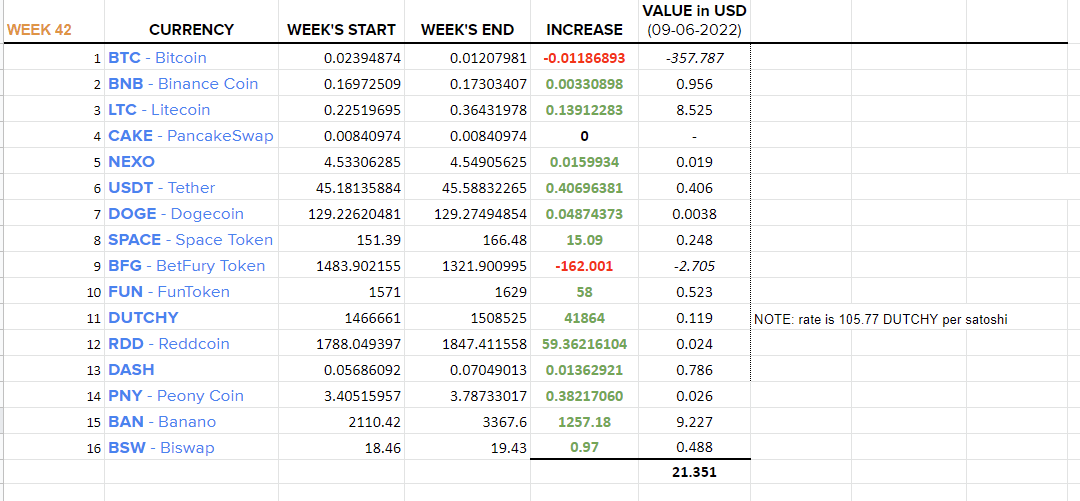Viewport: 1080px width, 501px height.
Task: Click the BAN - Banano link
Action: click(x=162, y=422)
